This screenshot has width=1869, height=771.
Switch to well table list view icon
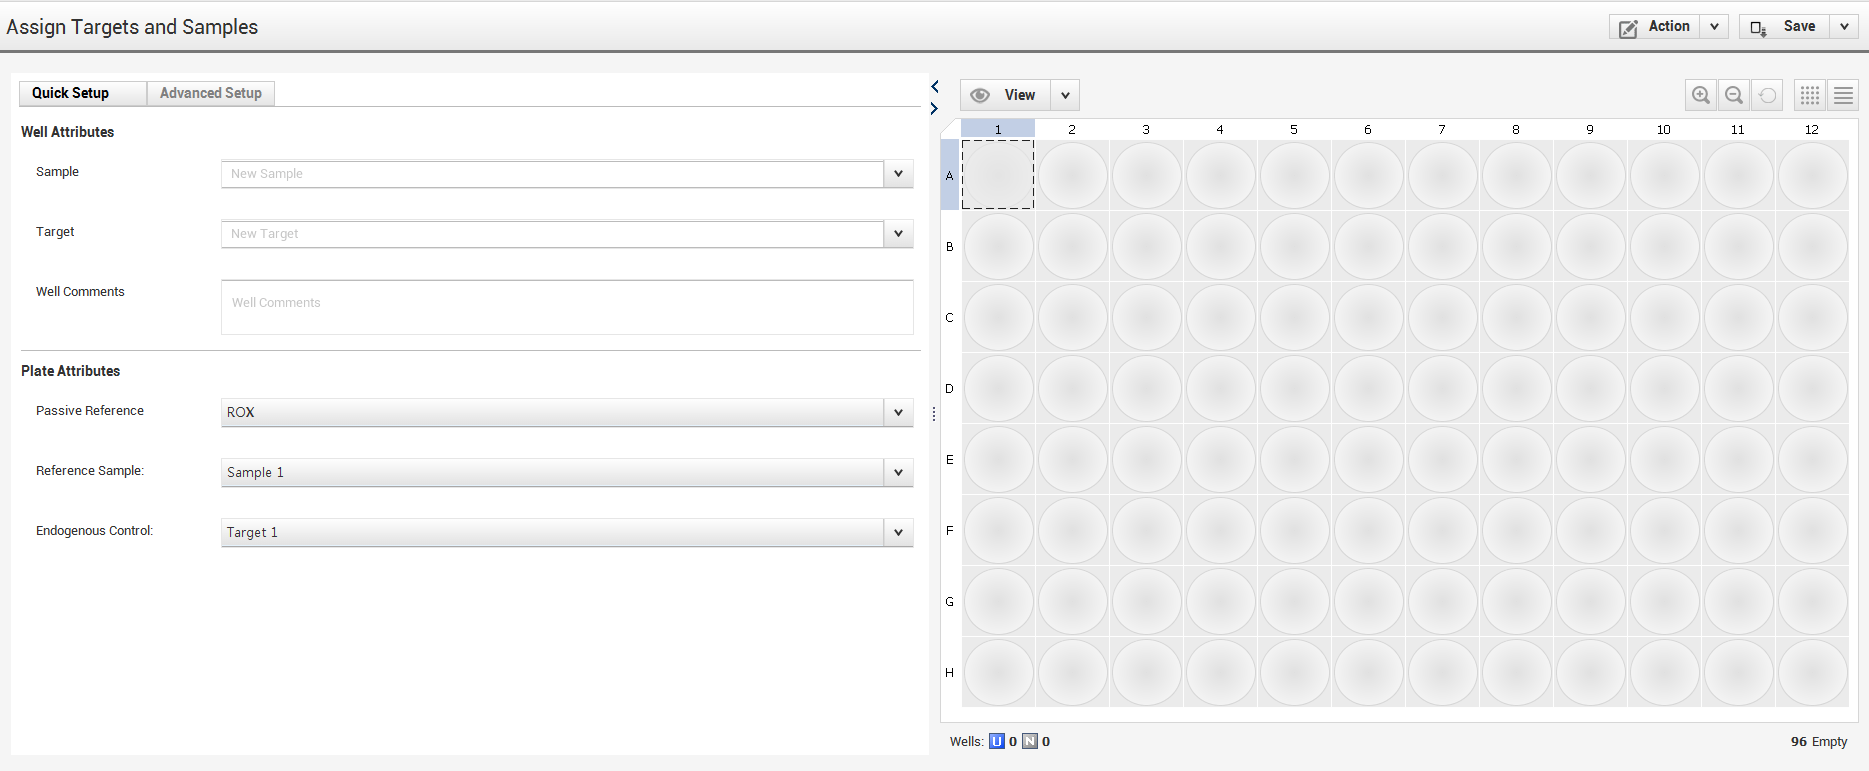coord(1843,95)
